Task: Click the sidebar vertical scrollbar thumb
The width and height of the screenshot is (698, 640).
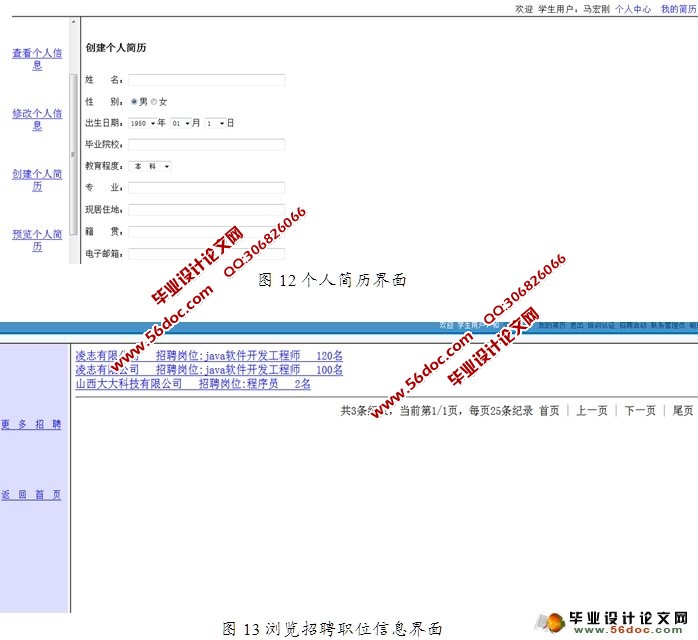Action: pos(73,154)
